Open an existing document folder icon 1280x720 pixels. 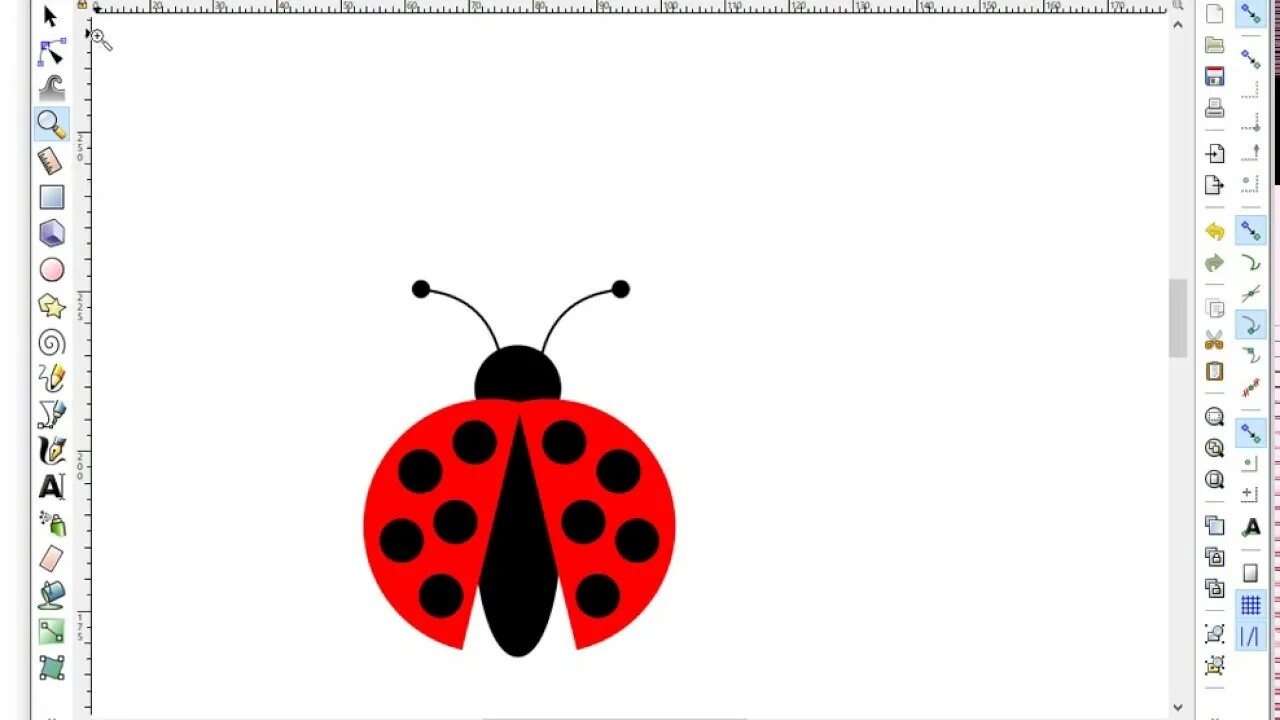click(1215, 45)
